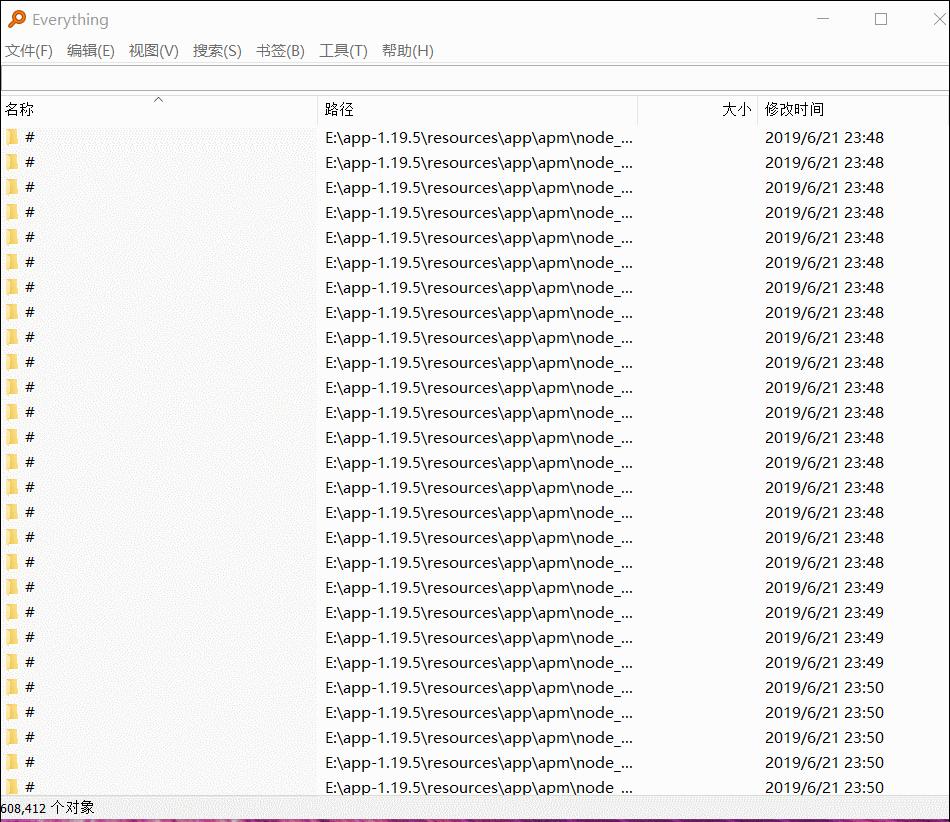This screenshot has height=822, width=950.
Task: Open the 文件 menu
Action: [29, 50]
